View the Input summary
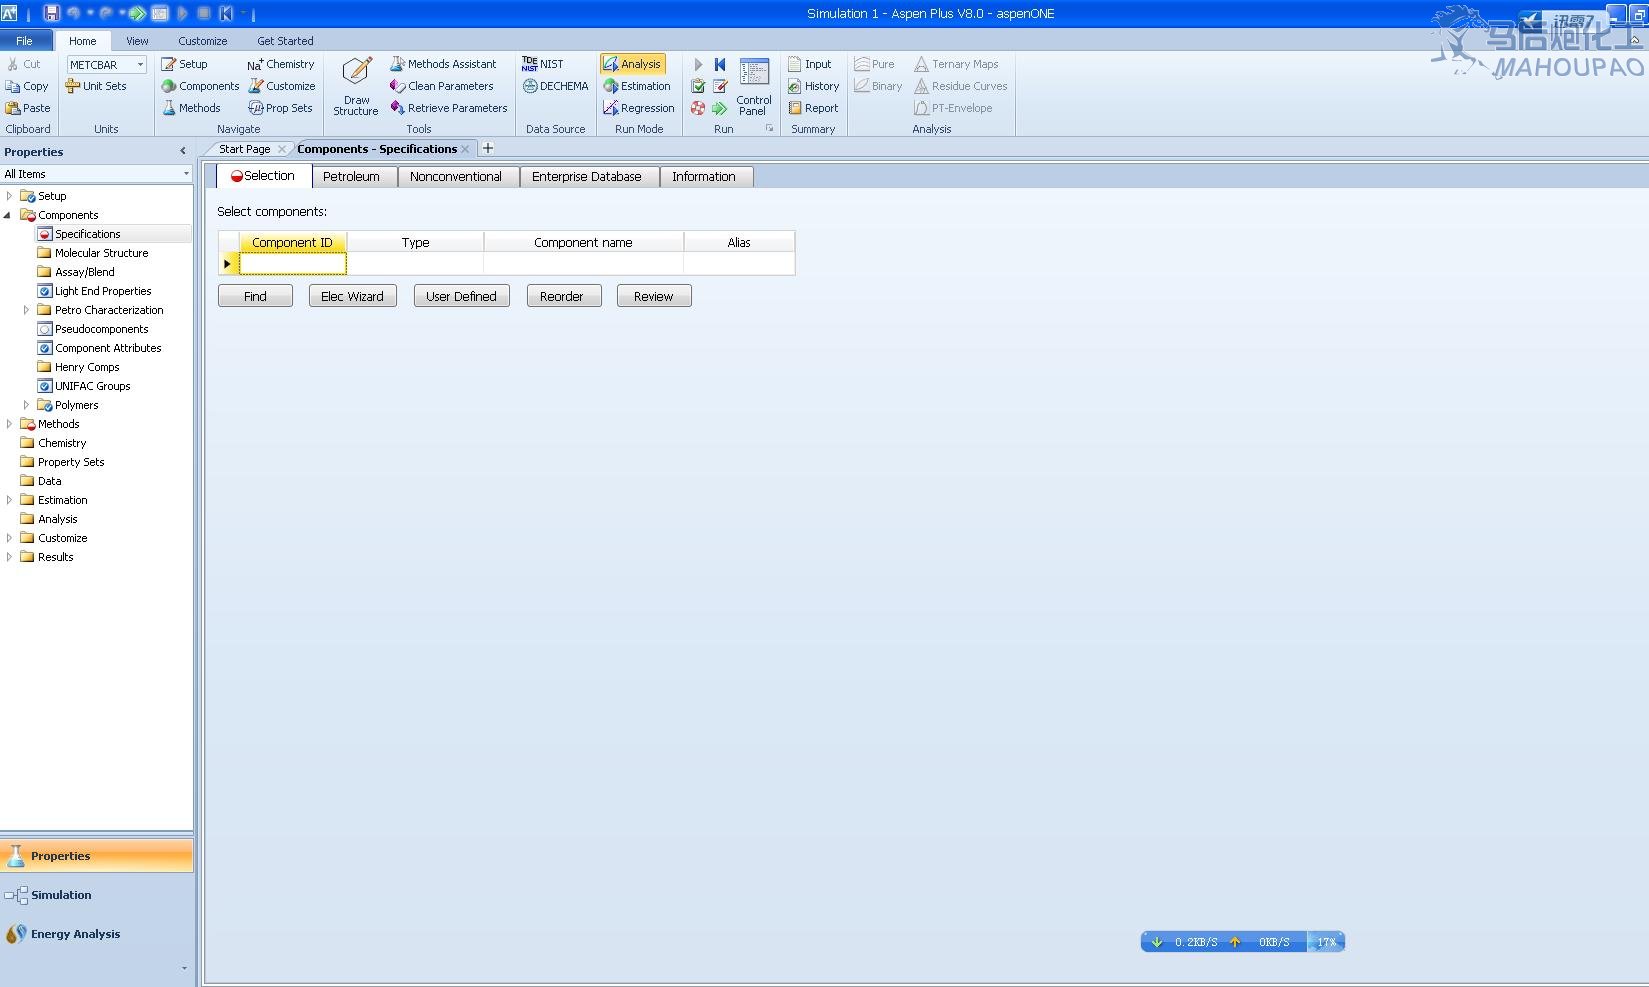Screen dimensions: 1649x987 (x=809, y=64)
